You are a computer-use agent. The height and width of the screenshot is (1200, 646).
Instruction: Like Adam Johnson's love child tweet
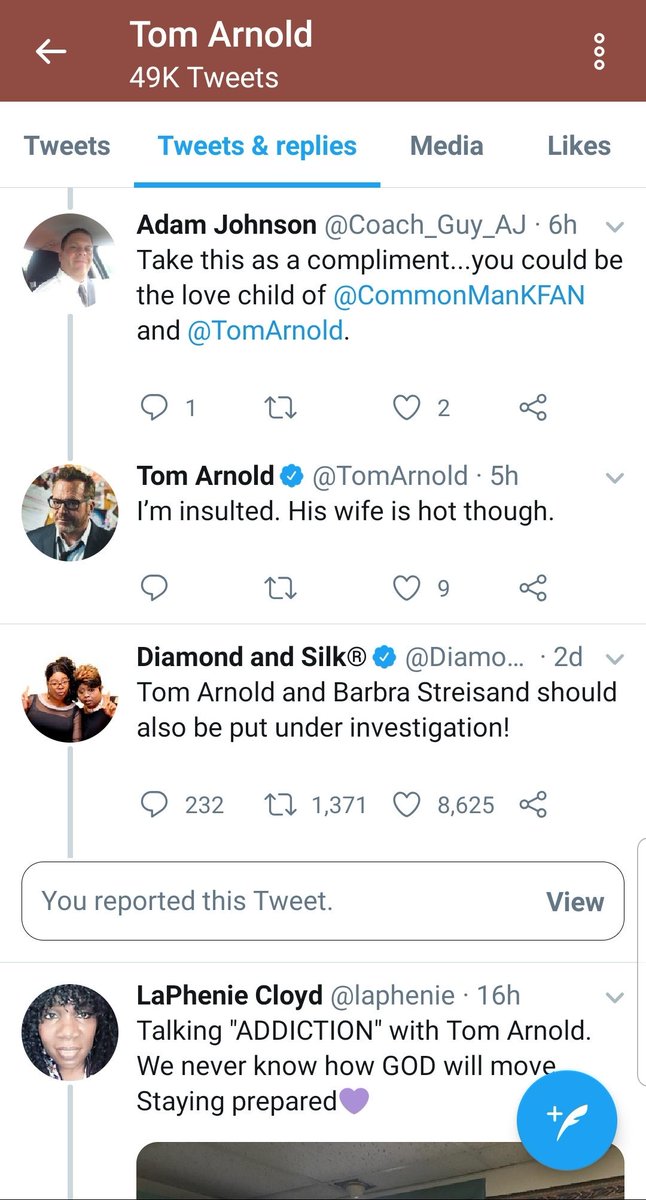[x=406, y=407]
